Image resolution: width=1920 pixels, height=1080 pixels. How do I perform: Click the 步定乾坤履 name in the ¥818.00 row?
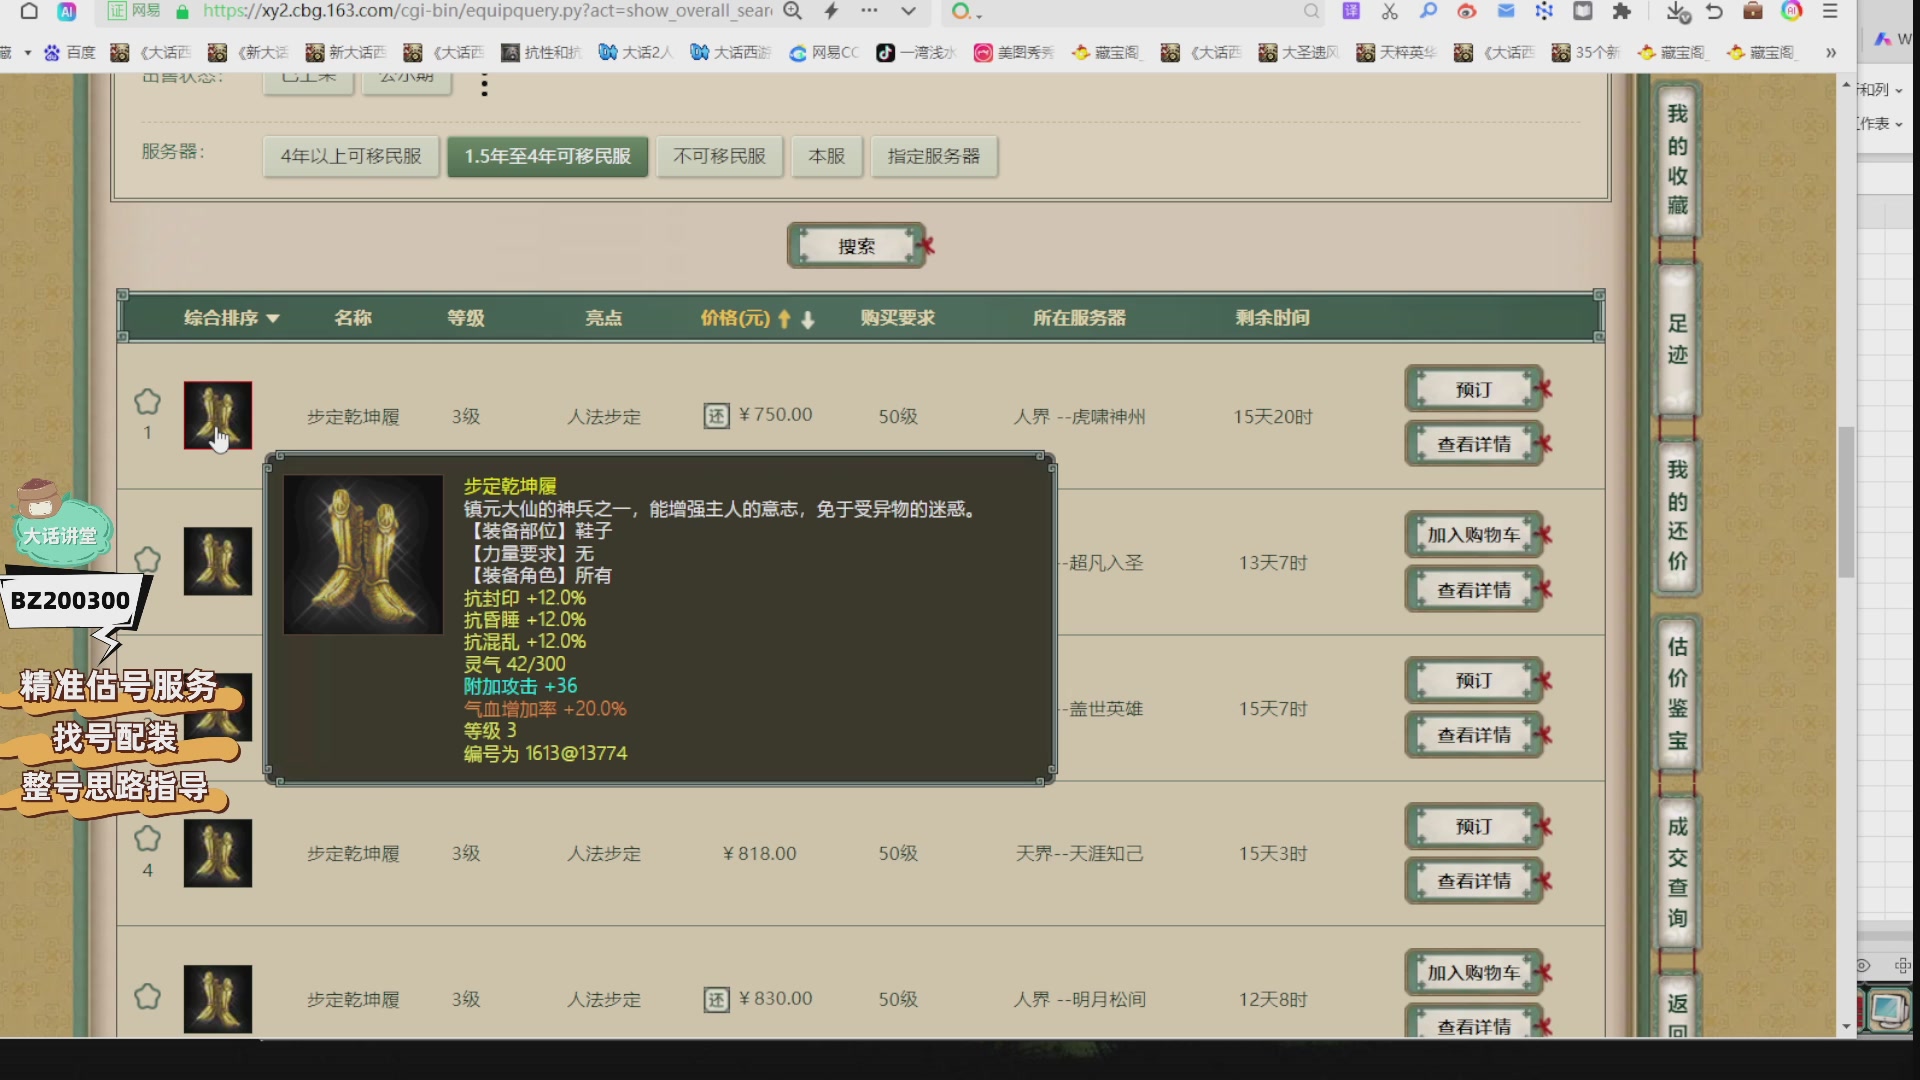point(353,854)
